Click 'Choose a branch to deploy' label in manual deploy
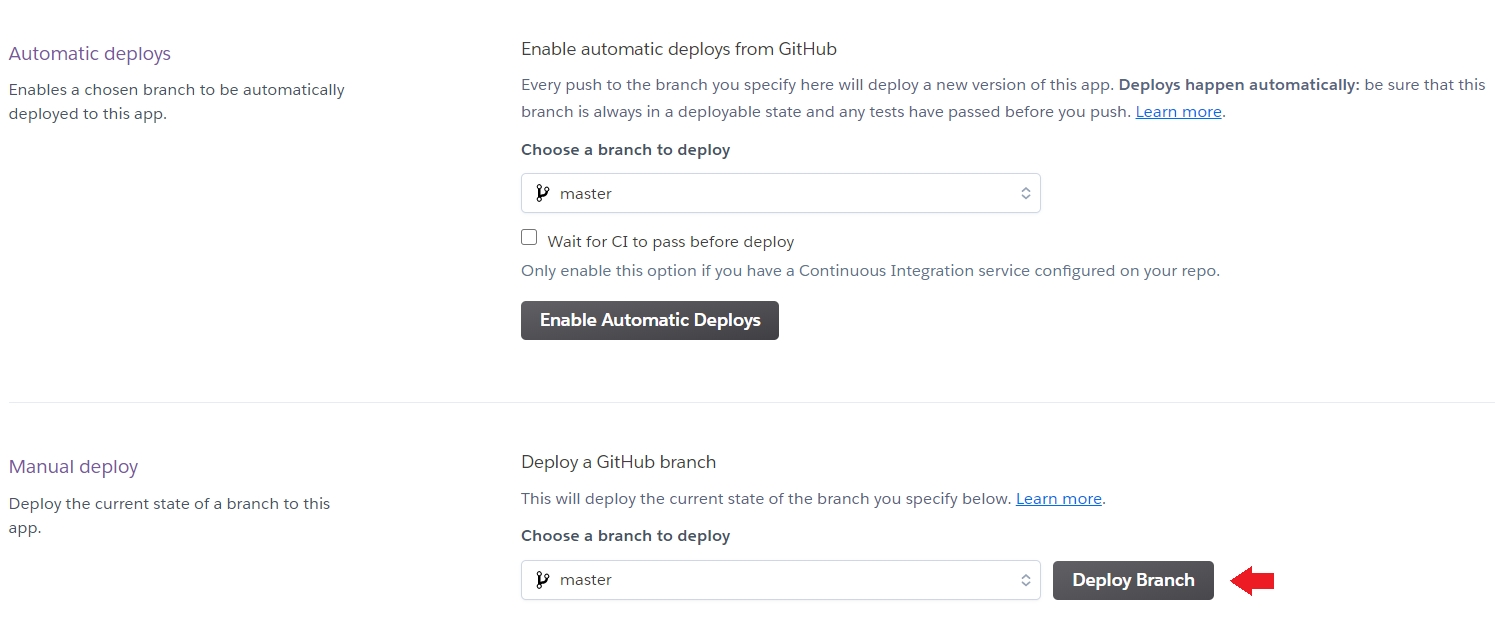The height and width of the screenshot is (633, 1495). click(625, 536)
